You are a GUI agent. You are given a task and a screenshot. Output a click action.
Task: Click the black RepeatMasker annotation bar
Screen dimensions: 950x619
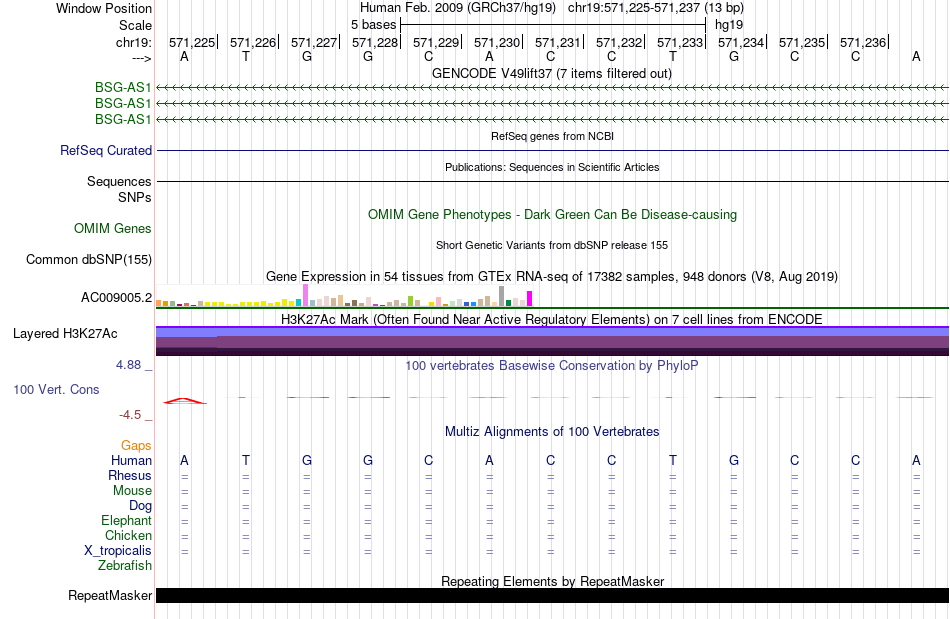pos(553,595)
